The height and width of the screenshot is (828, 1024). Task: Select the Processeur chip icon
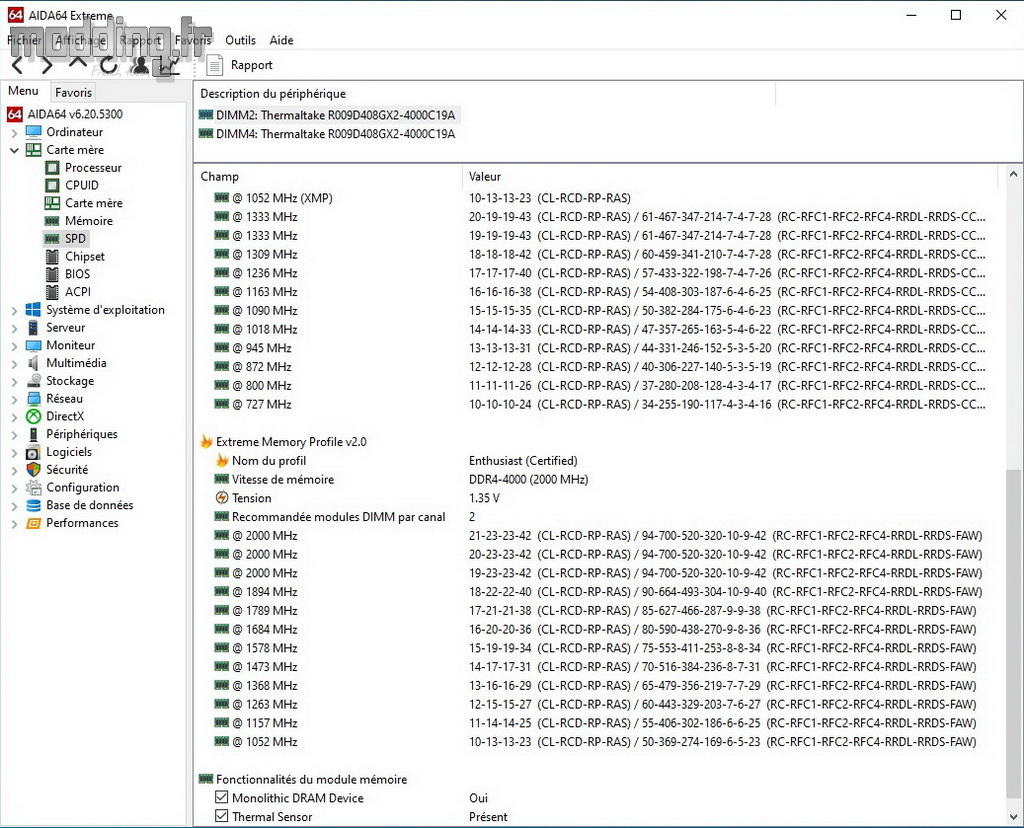tap(52, 168)
